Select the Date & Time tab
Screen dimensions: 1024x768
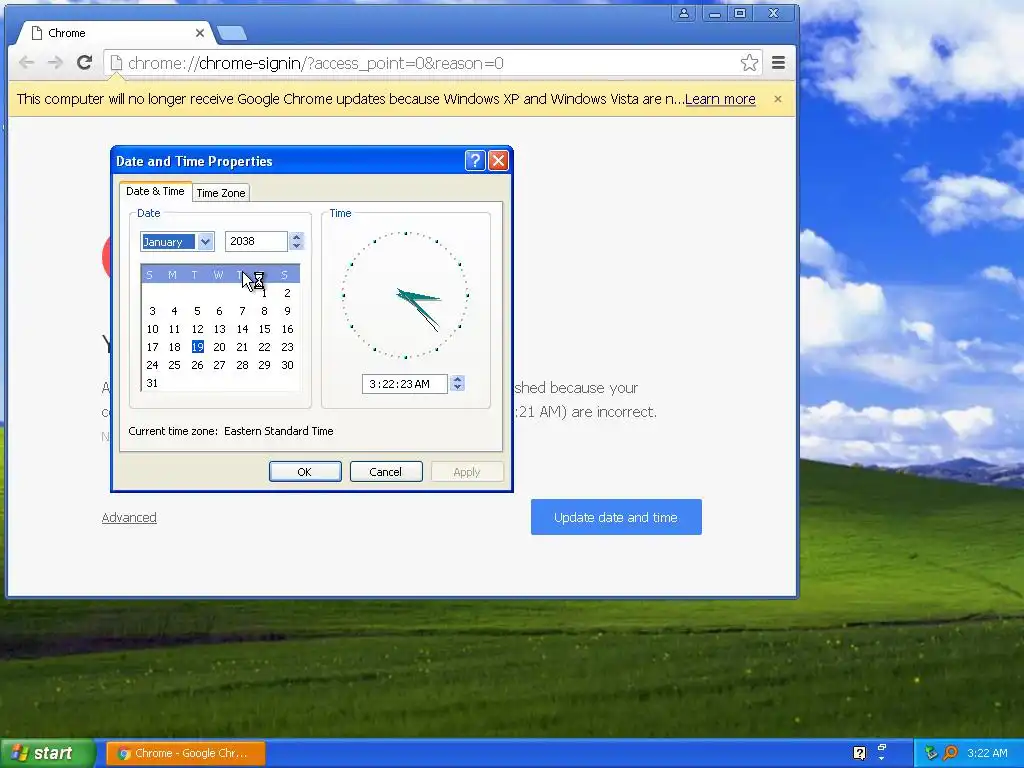pyautogui.click(x=155, y=191)
